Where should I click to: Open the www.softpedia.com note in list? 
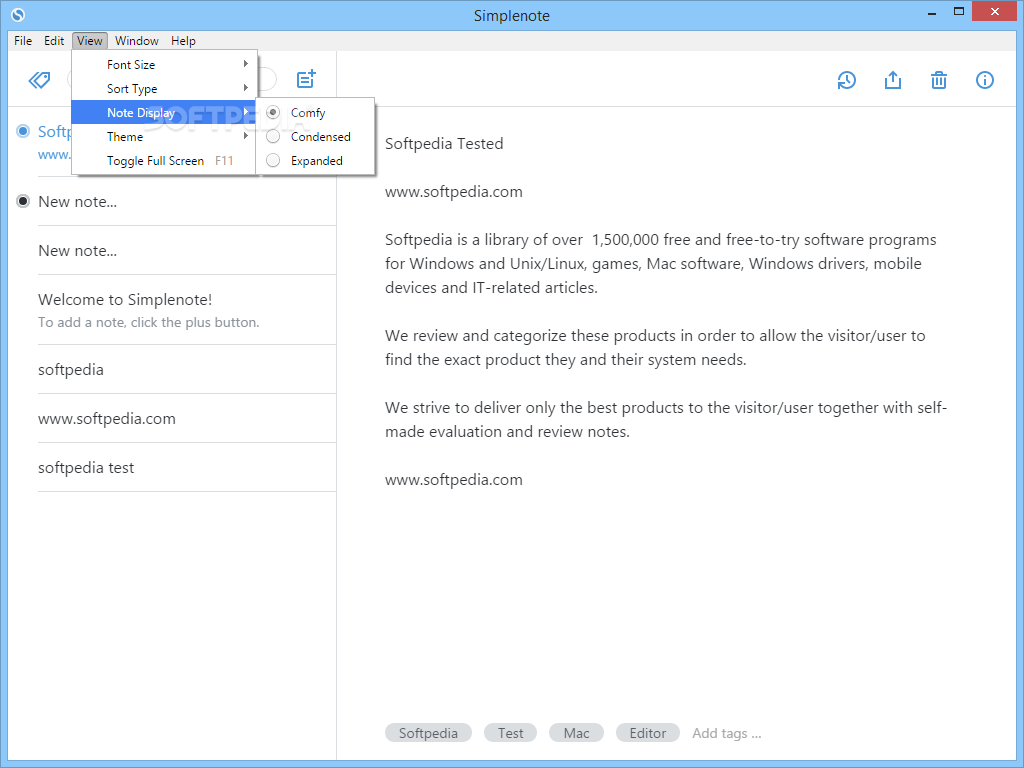(187, 418)
